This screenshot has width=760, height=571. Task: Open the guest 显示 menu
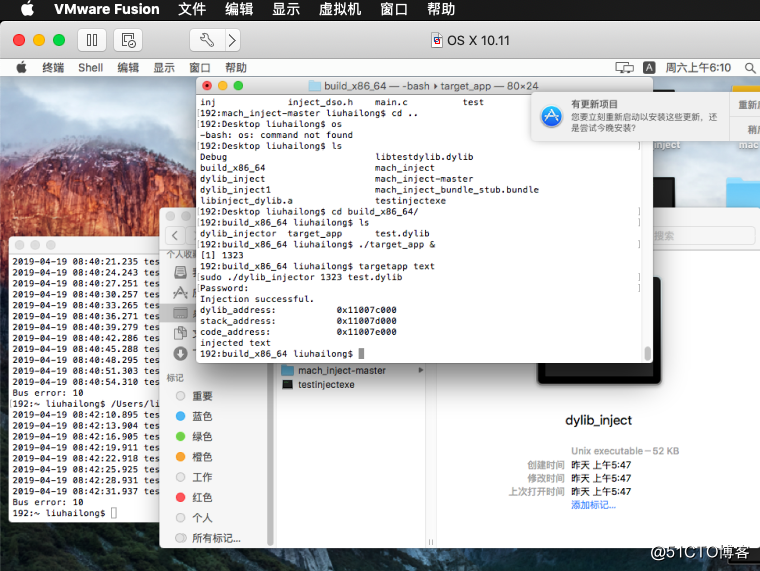(164, 67)
